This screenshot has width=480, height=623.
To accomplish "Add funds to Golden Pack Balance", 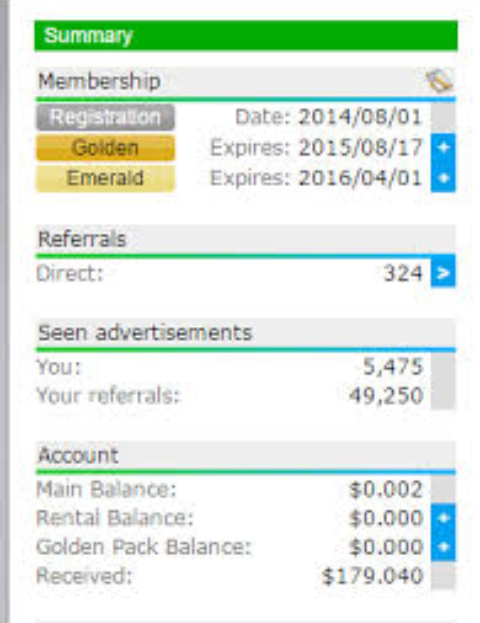I will click(x=443, y=547).
